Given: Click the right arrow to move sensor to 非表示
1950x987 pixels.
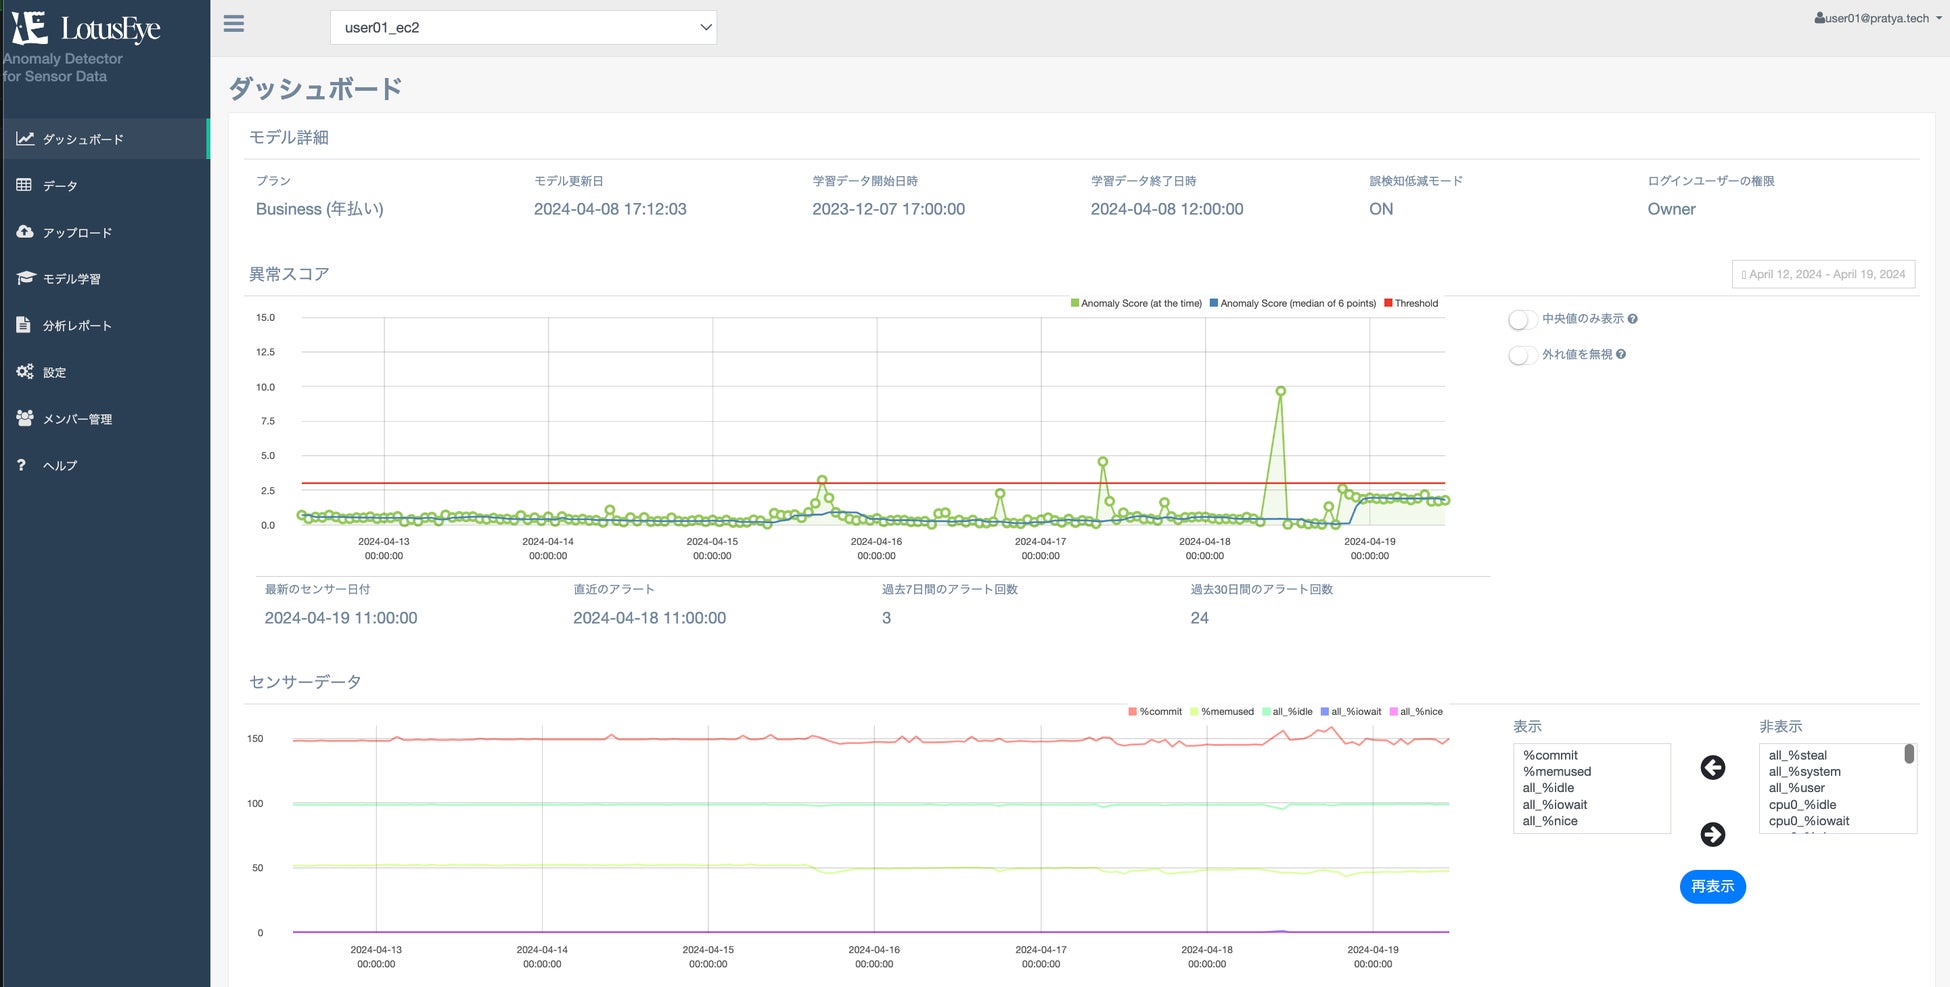Looking at the screenshot, I should (x=1713, y=834).
